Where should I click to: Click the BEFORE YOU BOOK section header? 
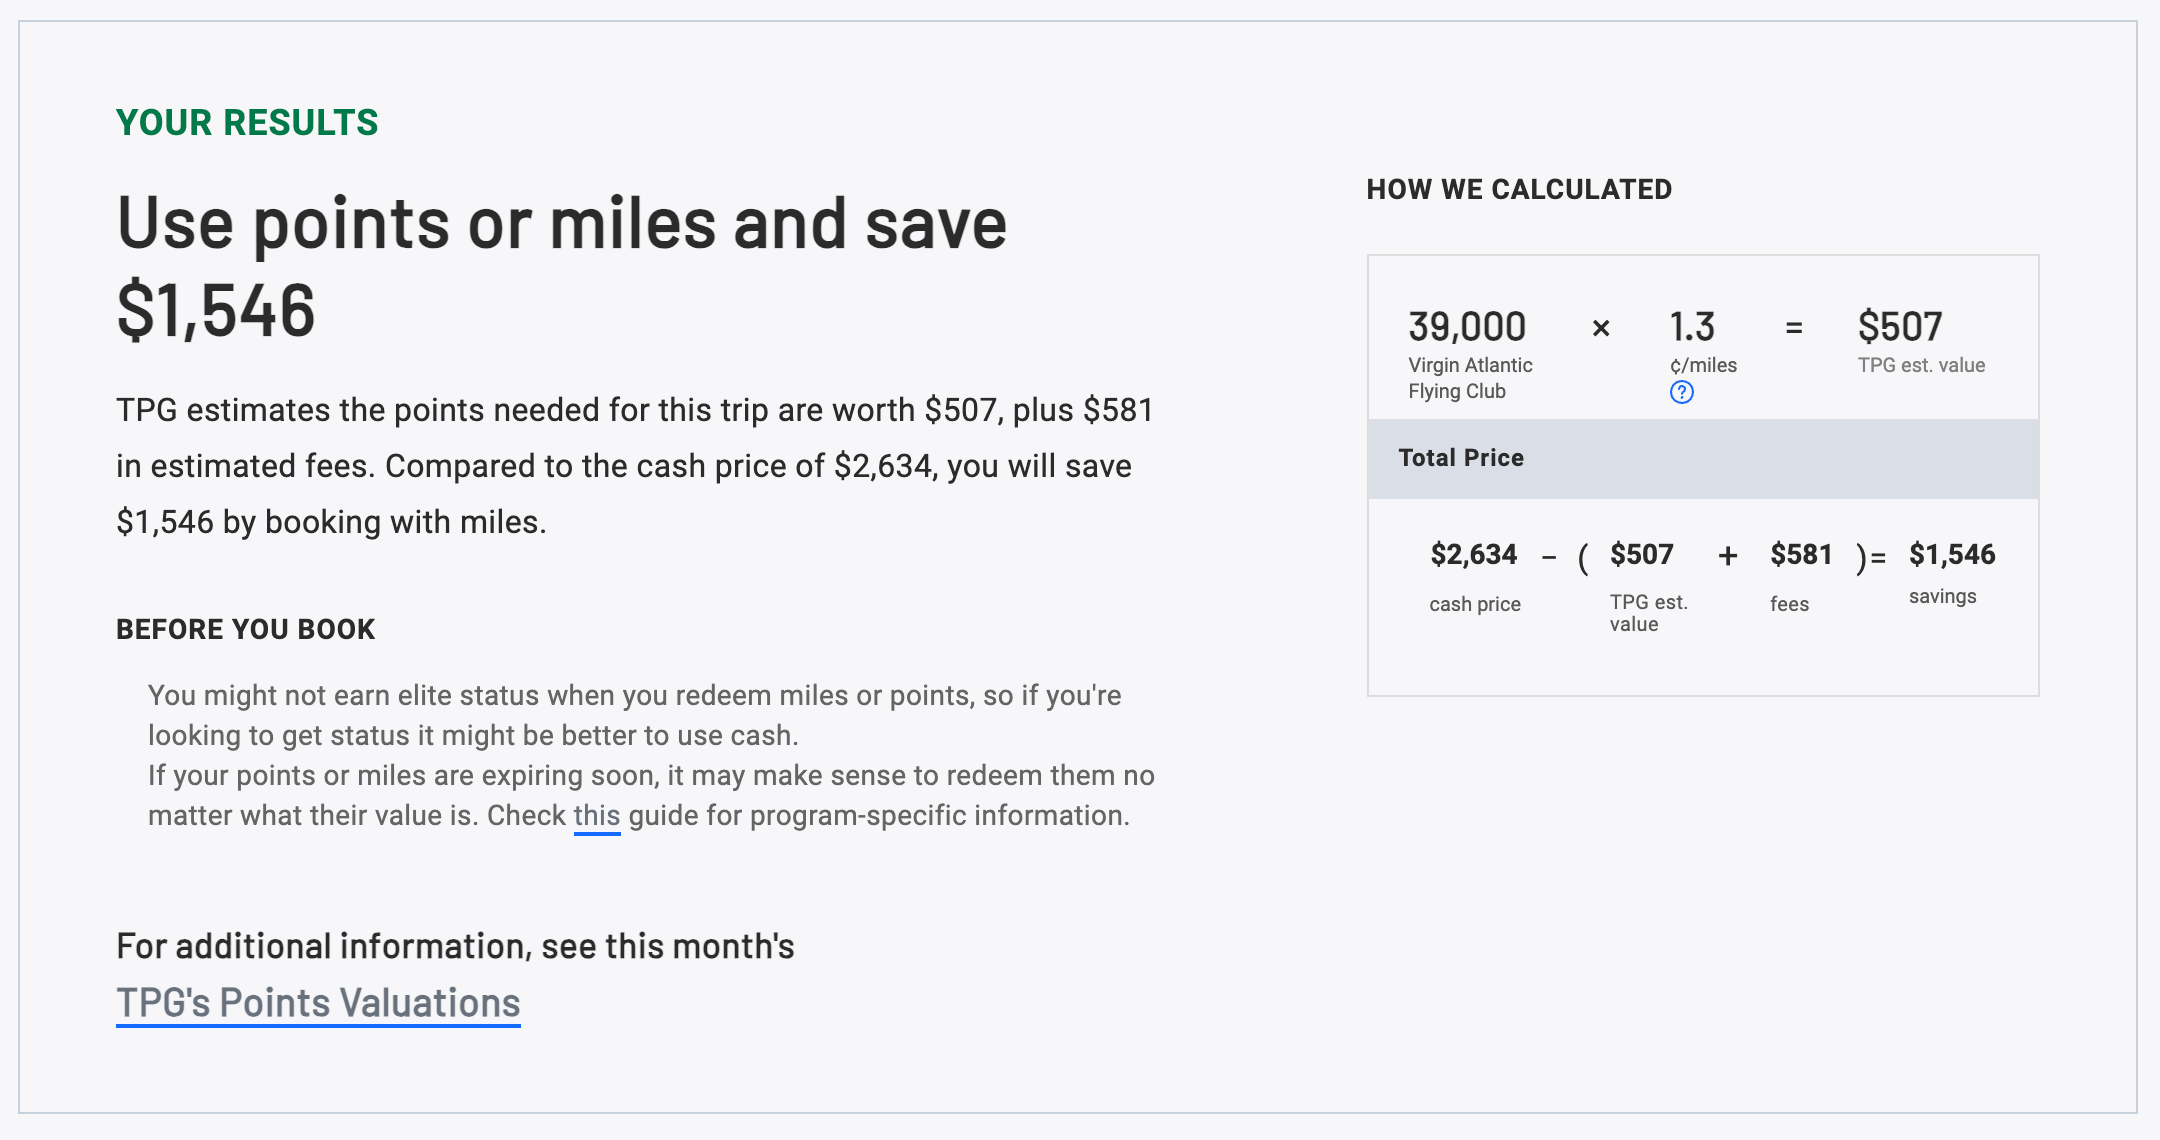(246, 630)
